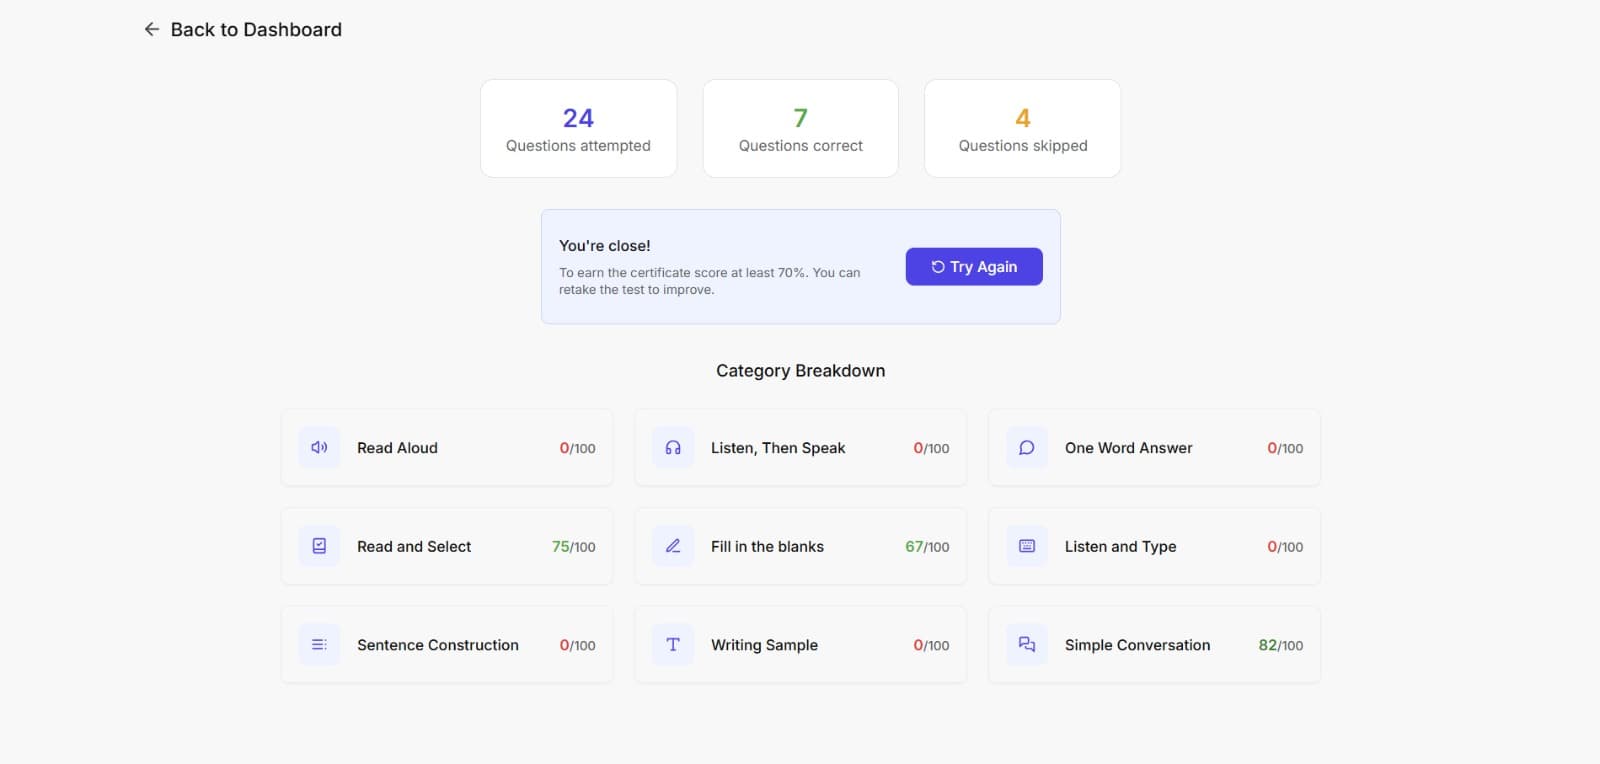Image resolution: width=1600 pixels, height=764 pixels.
Task: Click the Read Aloud speaker icon
Action: coord(319,448)
